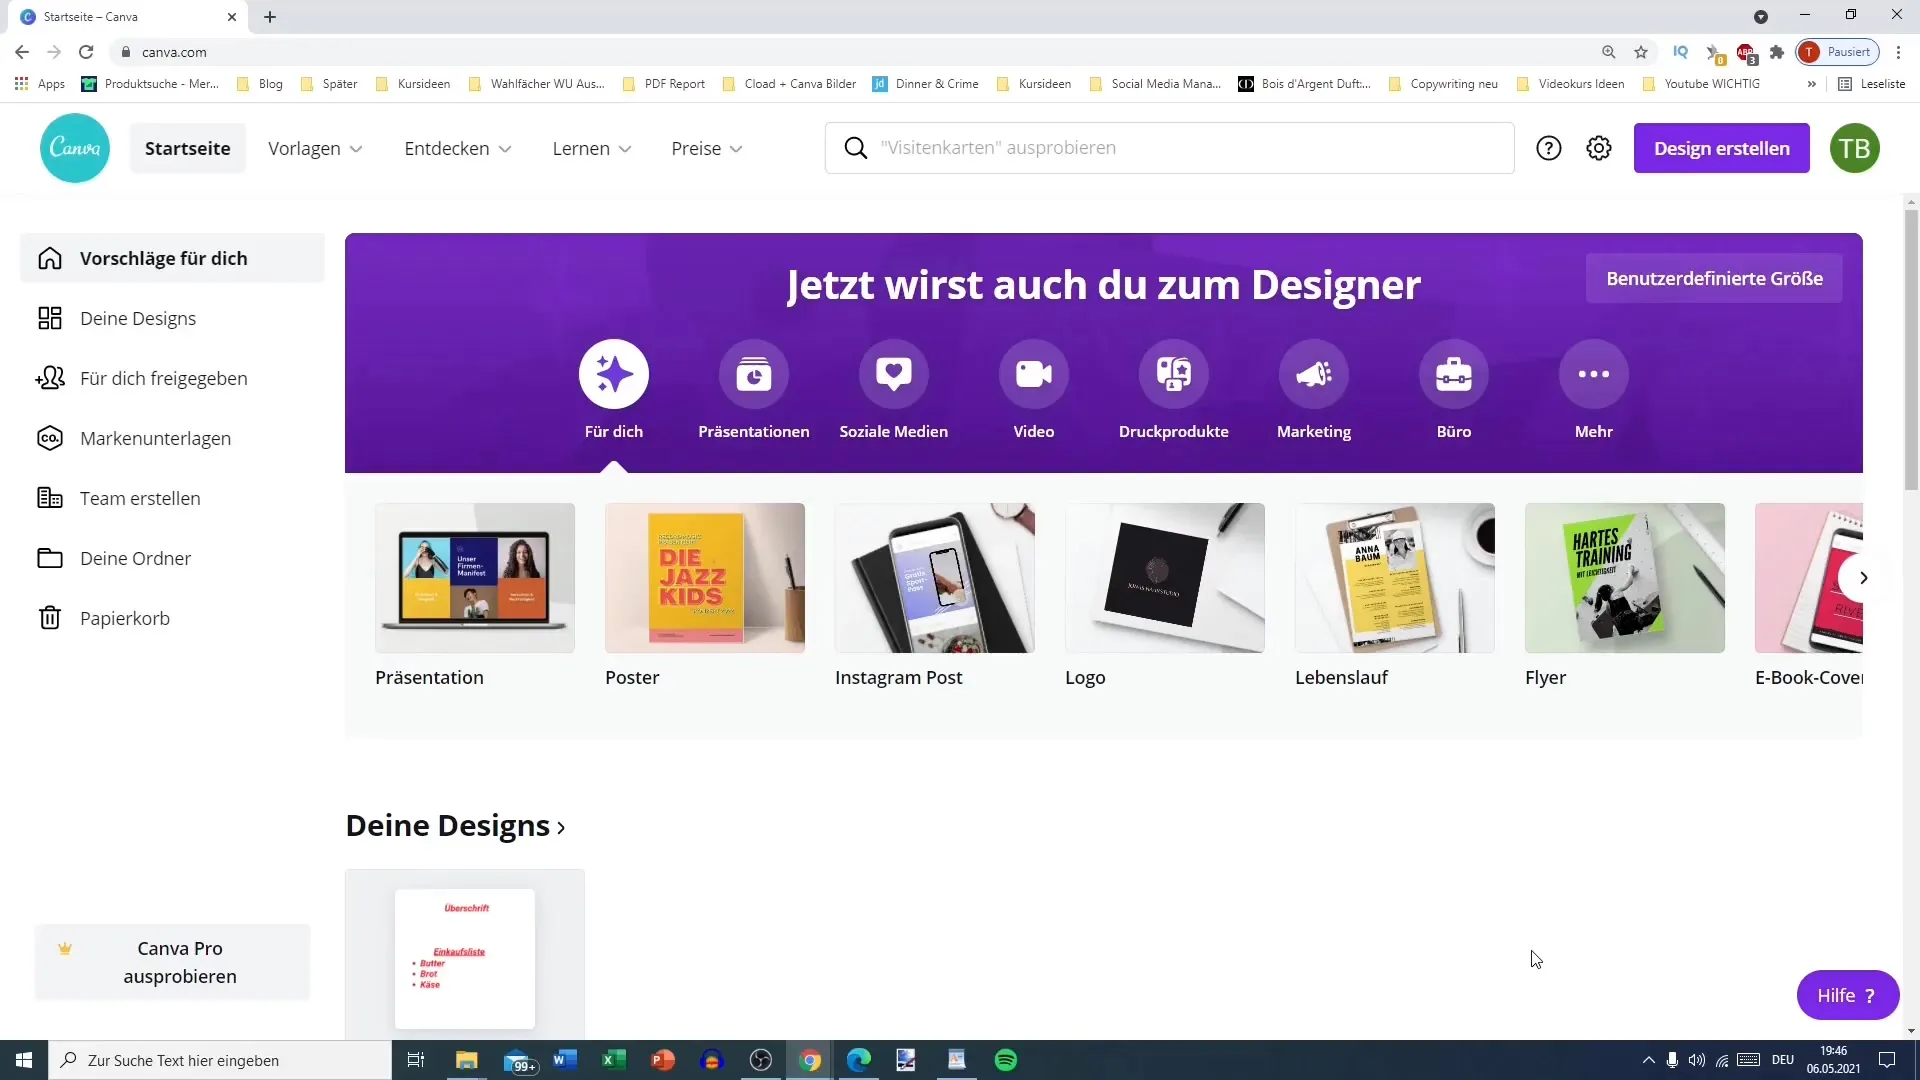Expand the Entdecken dropdown menu

tap(457, 148)
